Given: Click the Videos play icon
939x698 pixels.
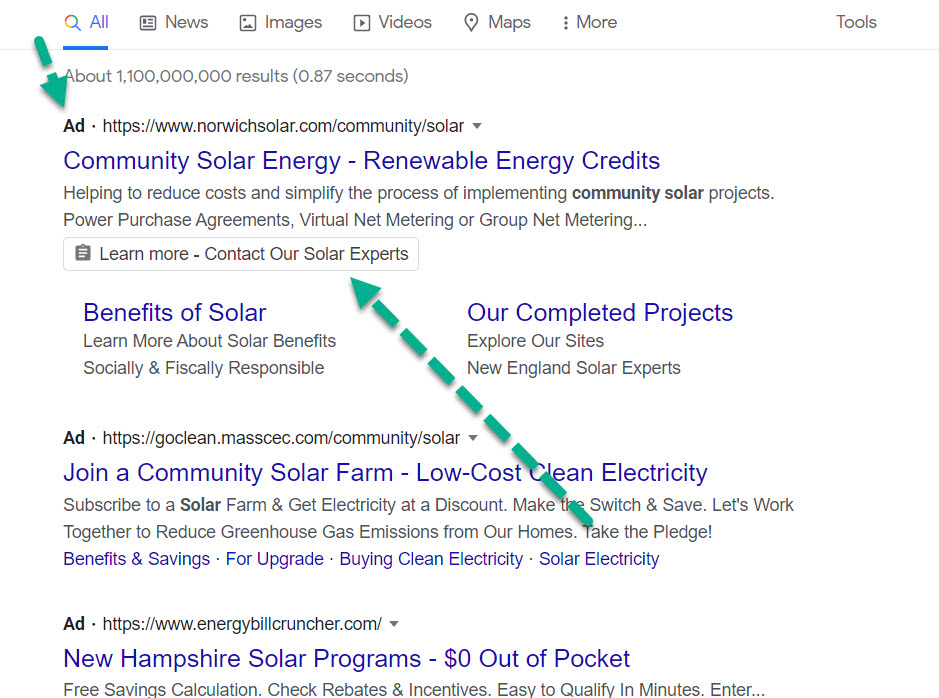Looking at the screenshot, I should 362,22.
